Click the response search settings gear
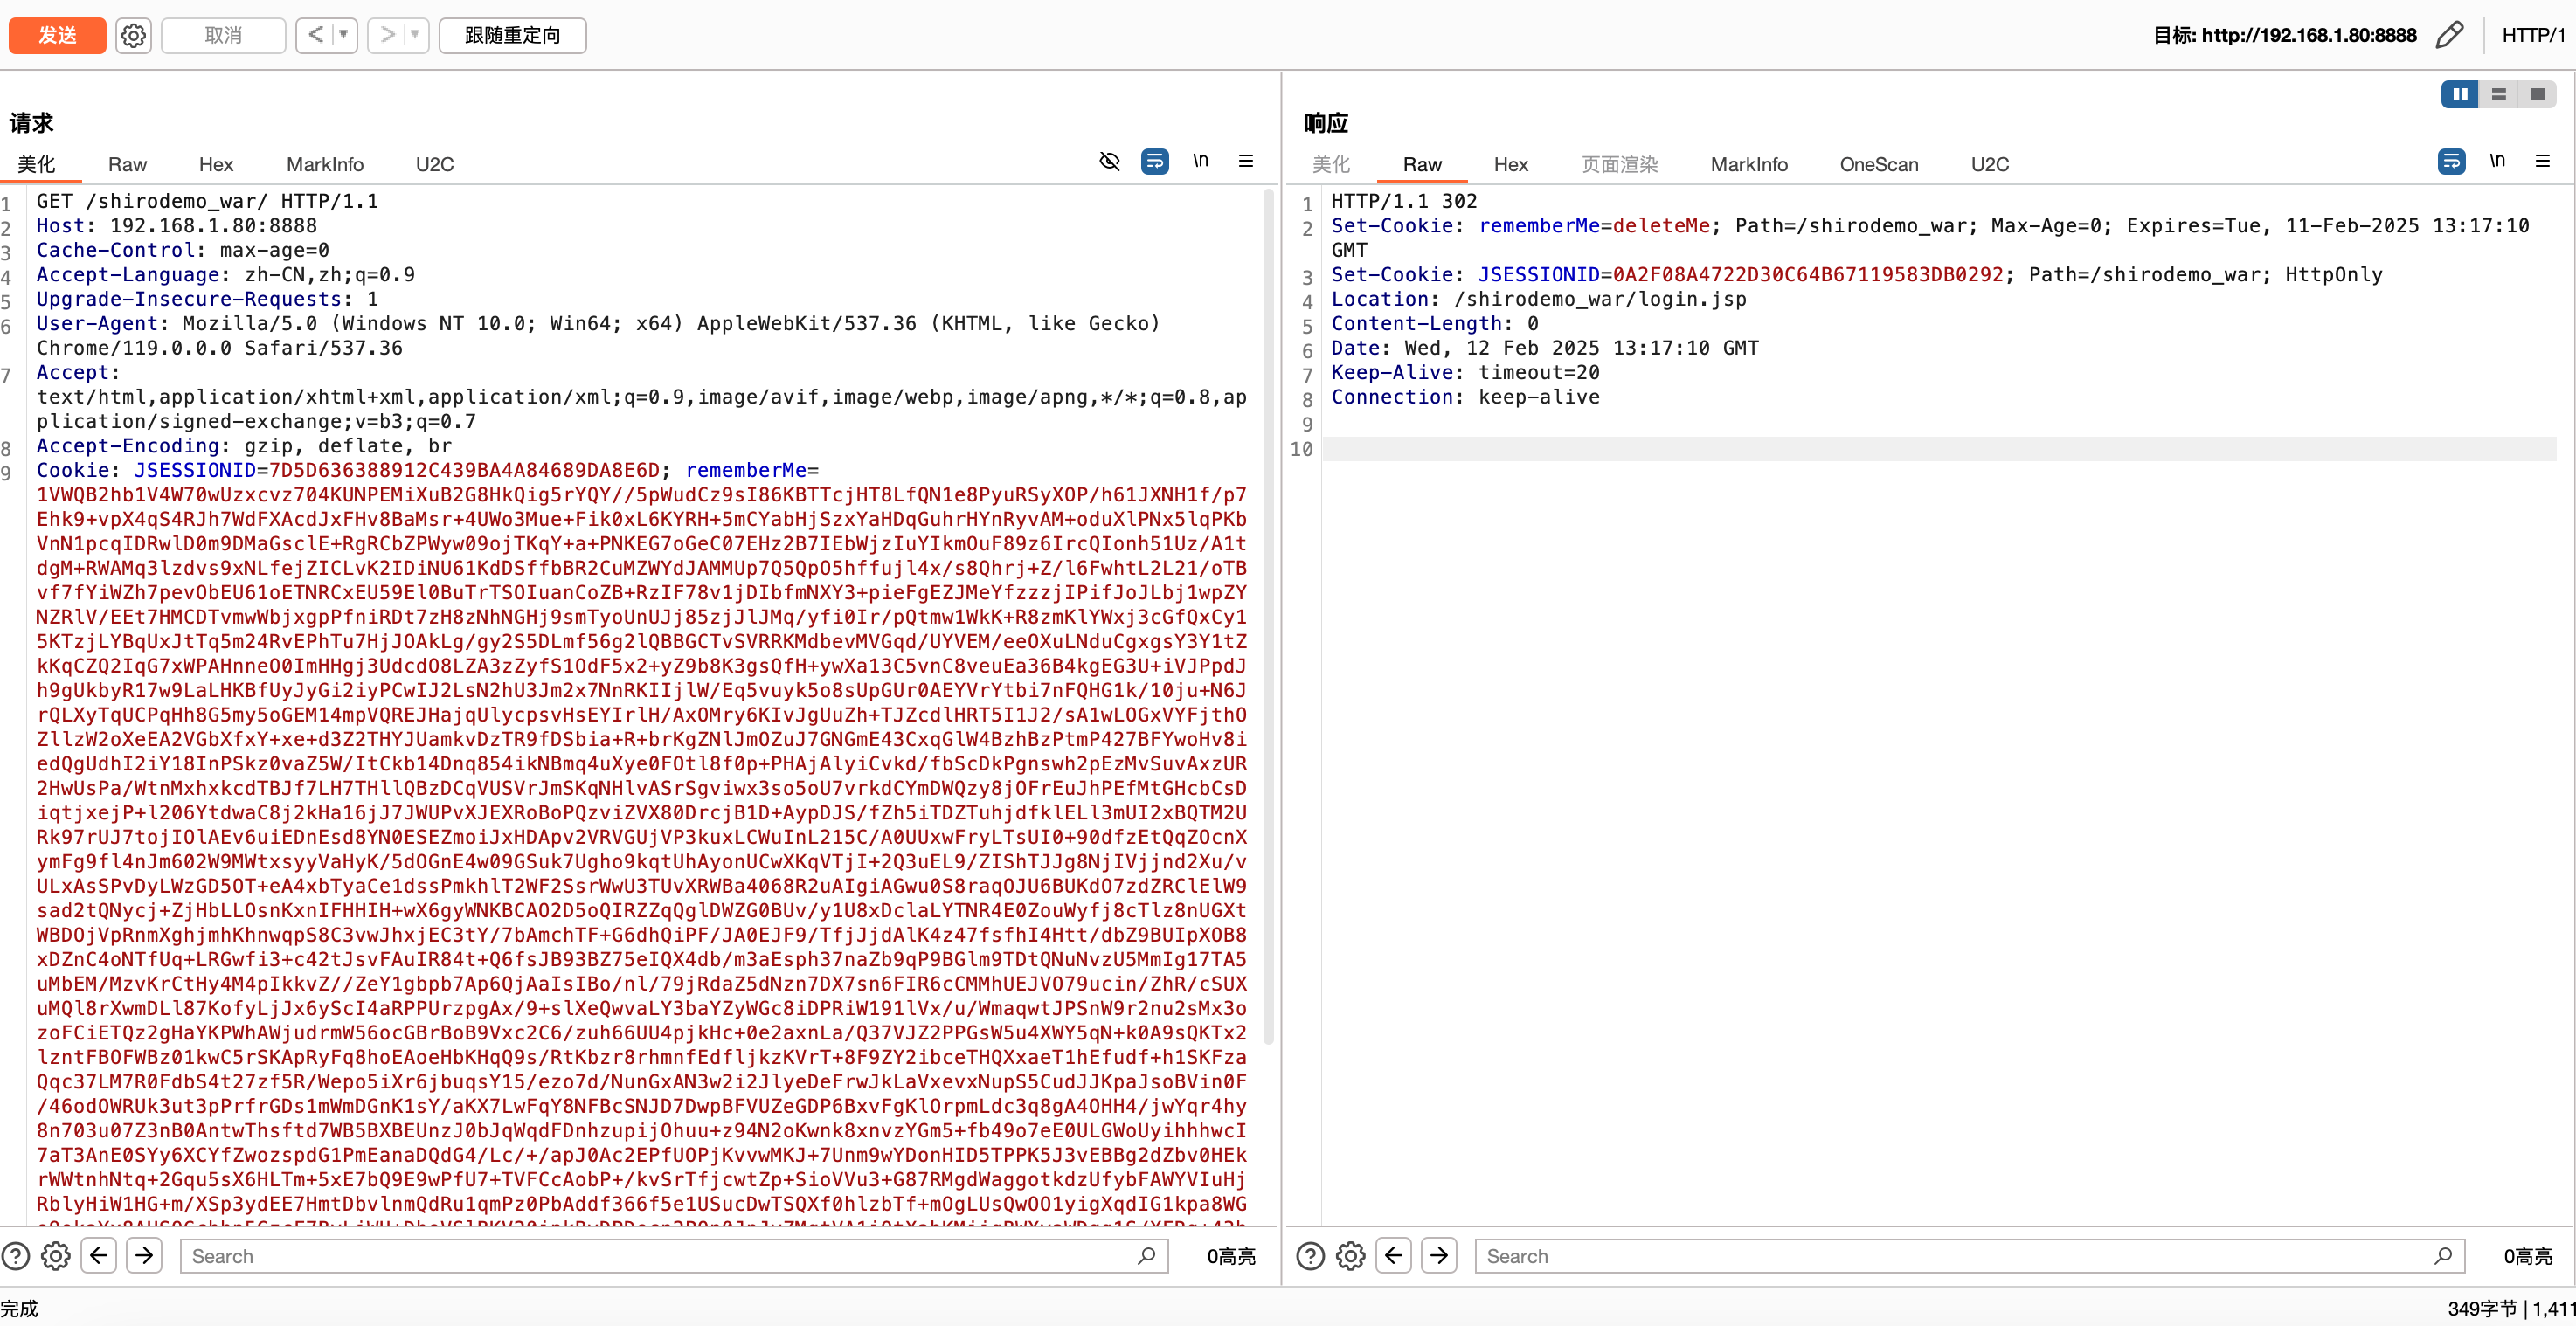The height and width of the screenshot is (1326, 2576). [x=1351, y=1256]
